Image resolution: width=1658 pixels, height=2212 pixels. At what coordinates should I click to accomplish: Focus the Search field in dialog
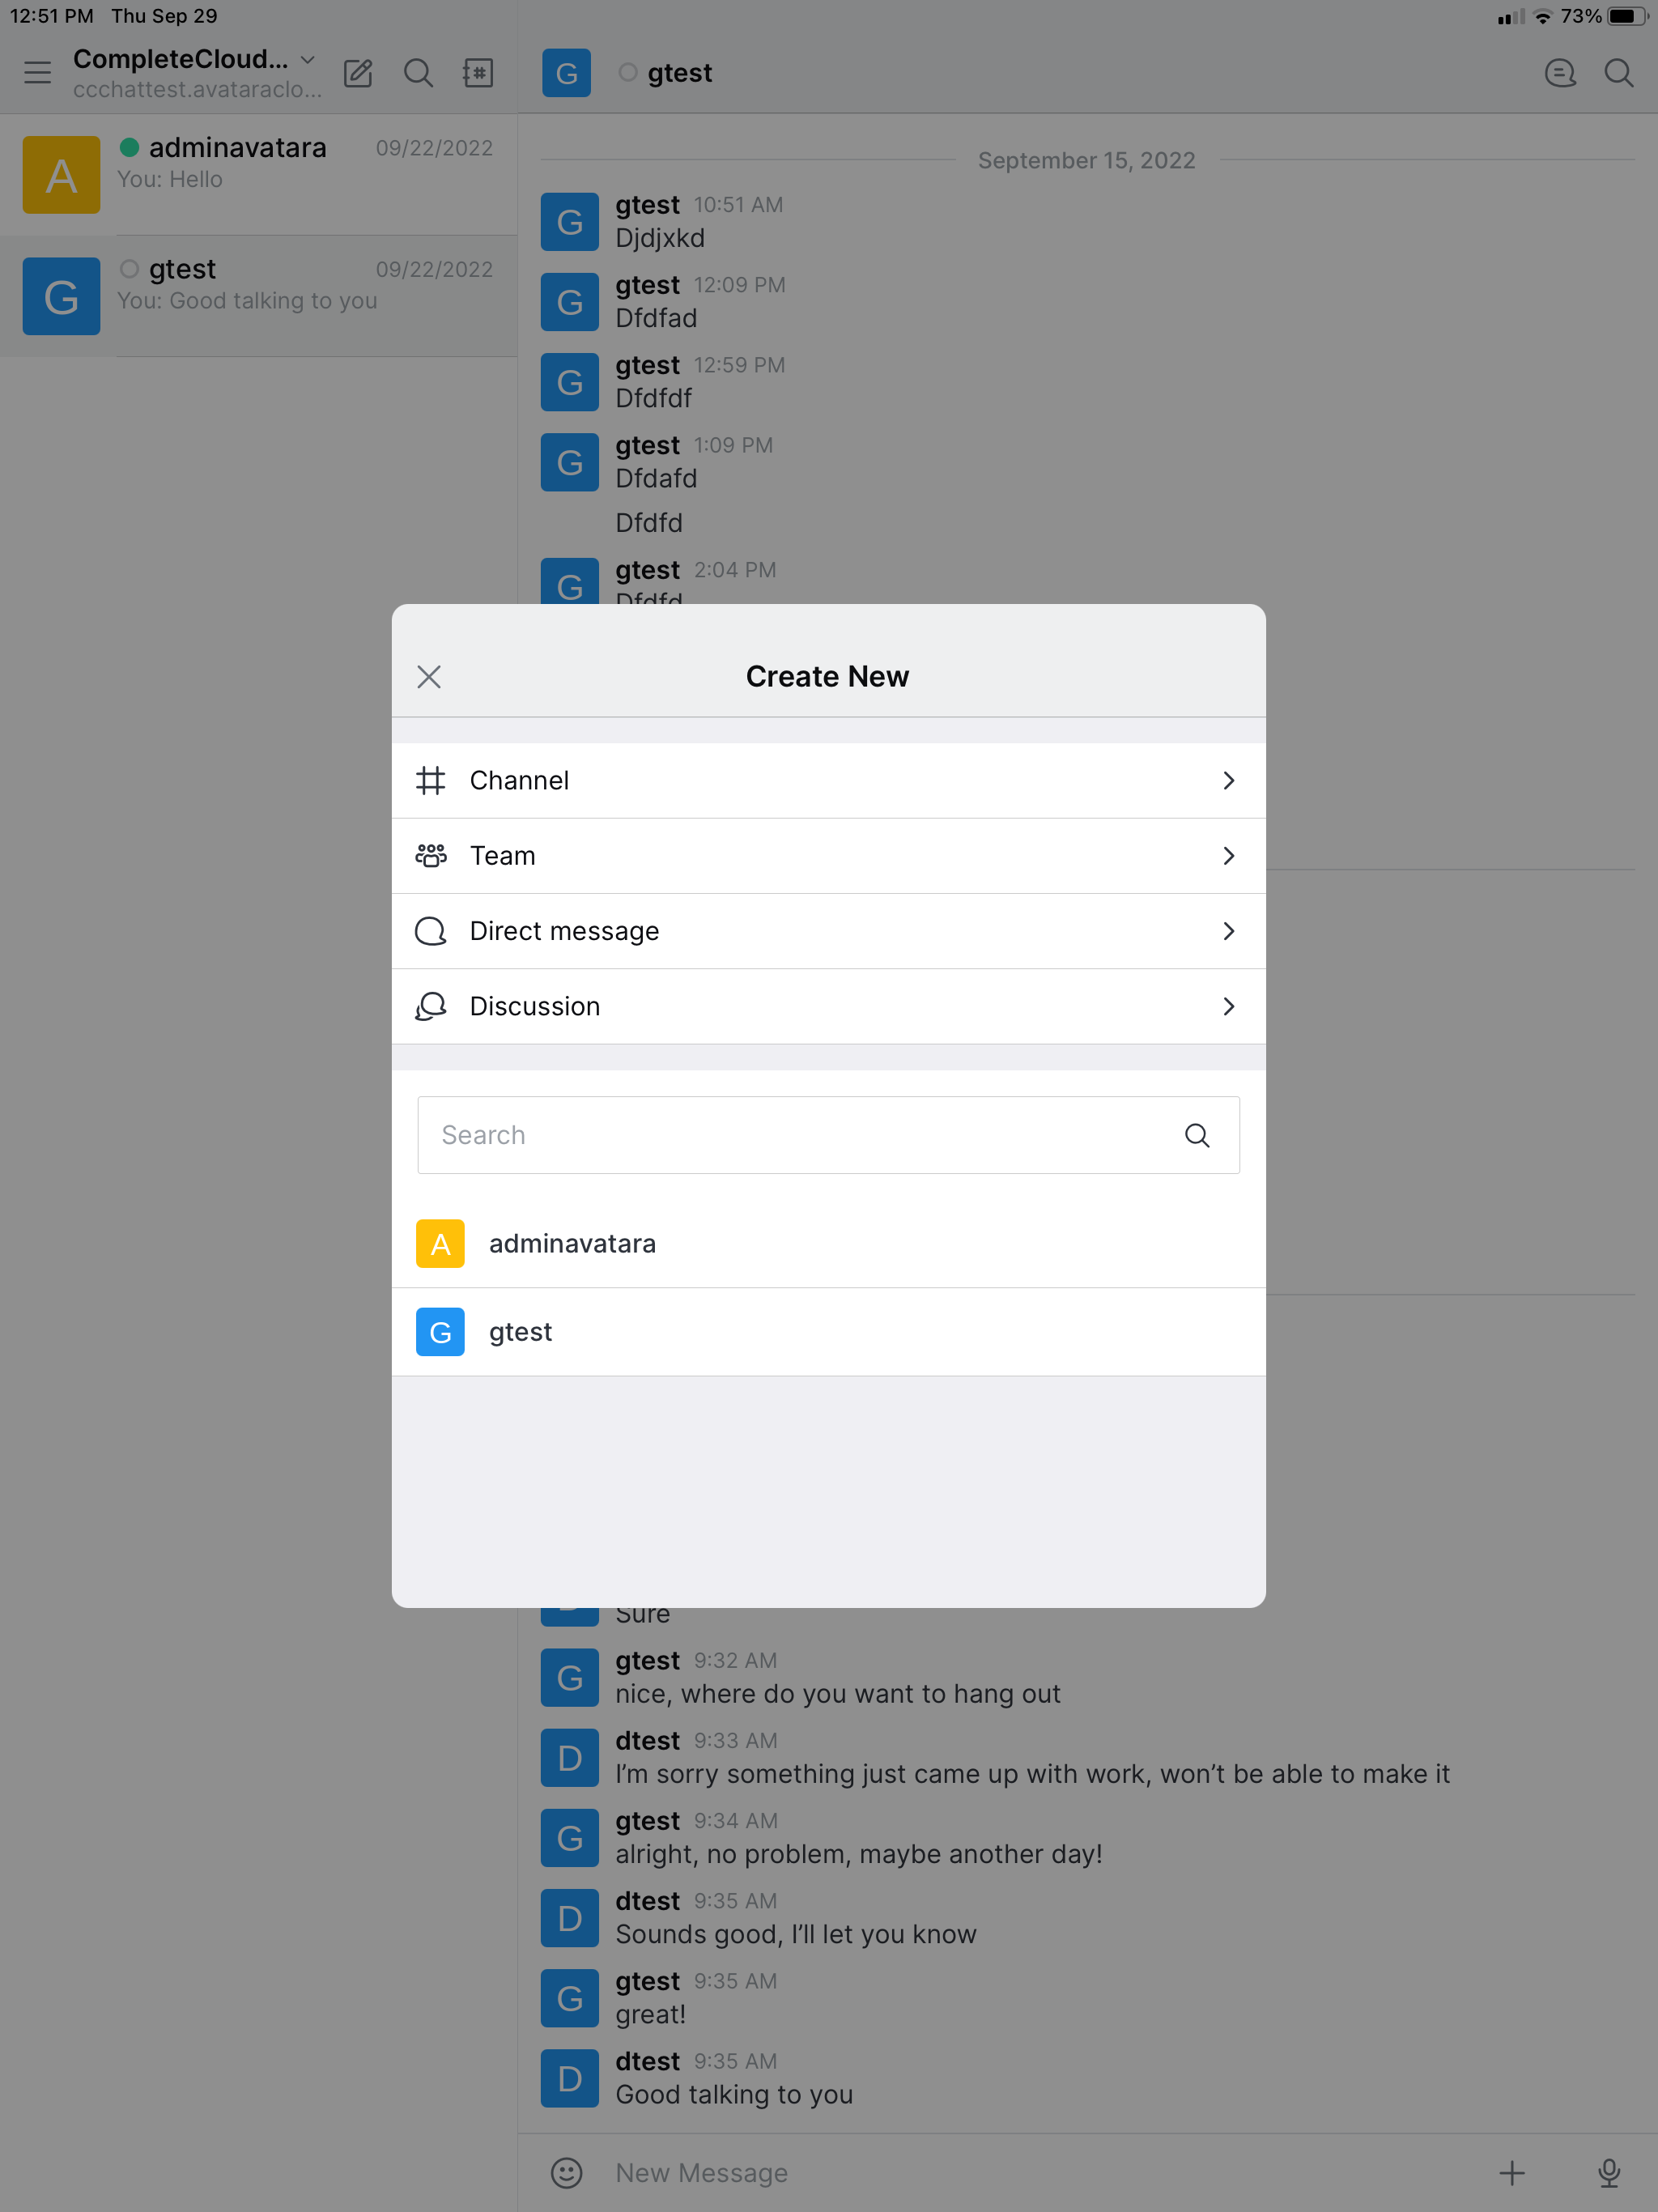(x=829, y=1135)
